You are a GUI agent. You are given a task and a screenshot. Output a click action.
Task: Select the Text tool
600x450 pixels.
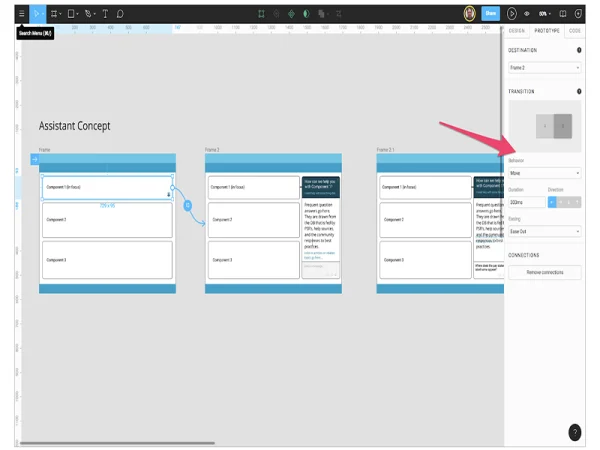[x=105, y=14]
